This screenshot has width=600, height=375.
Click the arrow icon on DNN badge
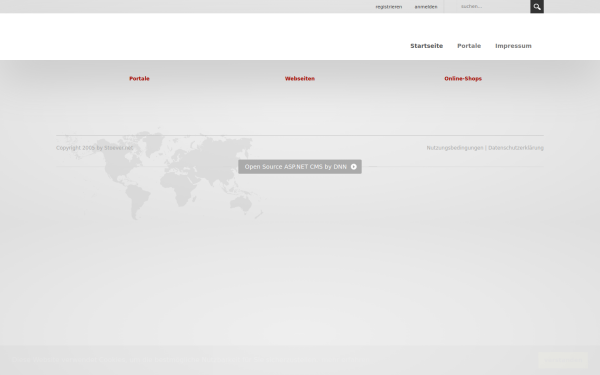[x=354, y=166]
